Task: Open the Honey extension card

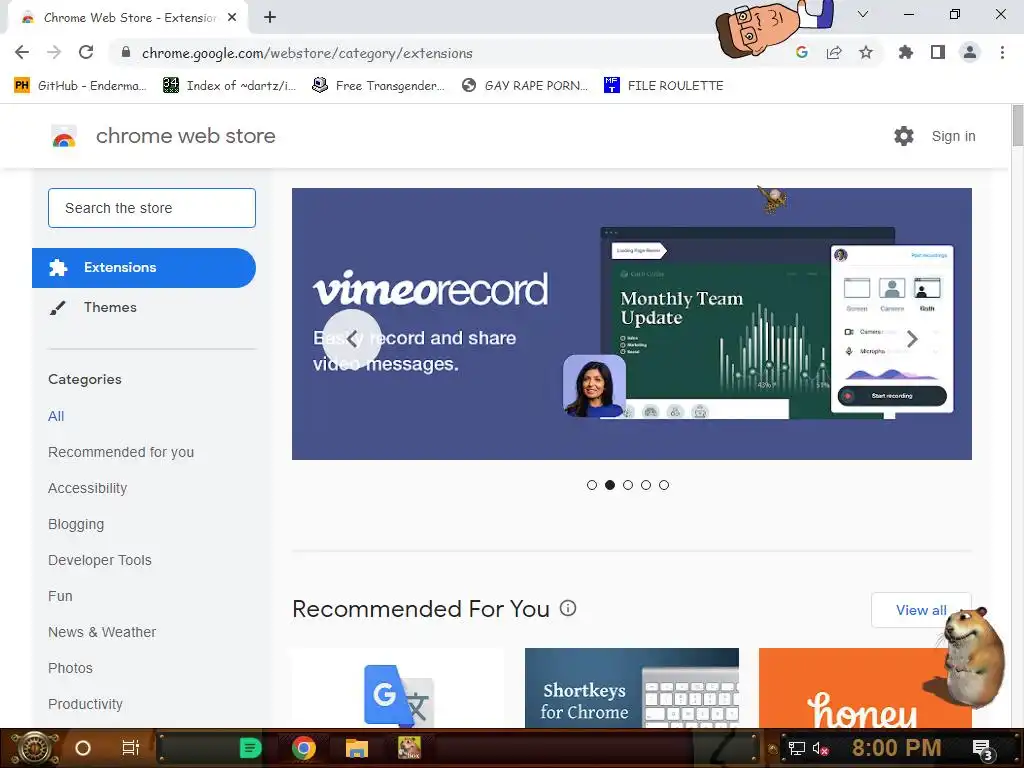Action: point(865,687)
